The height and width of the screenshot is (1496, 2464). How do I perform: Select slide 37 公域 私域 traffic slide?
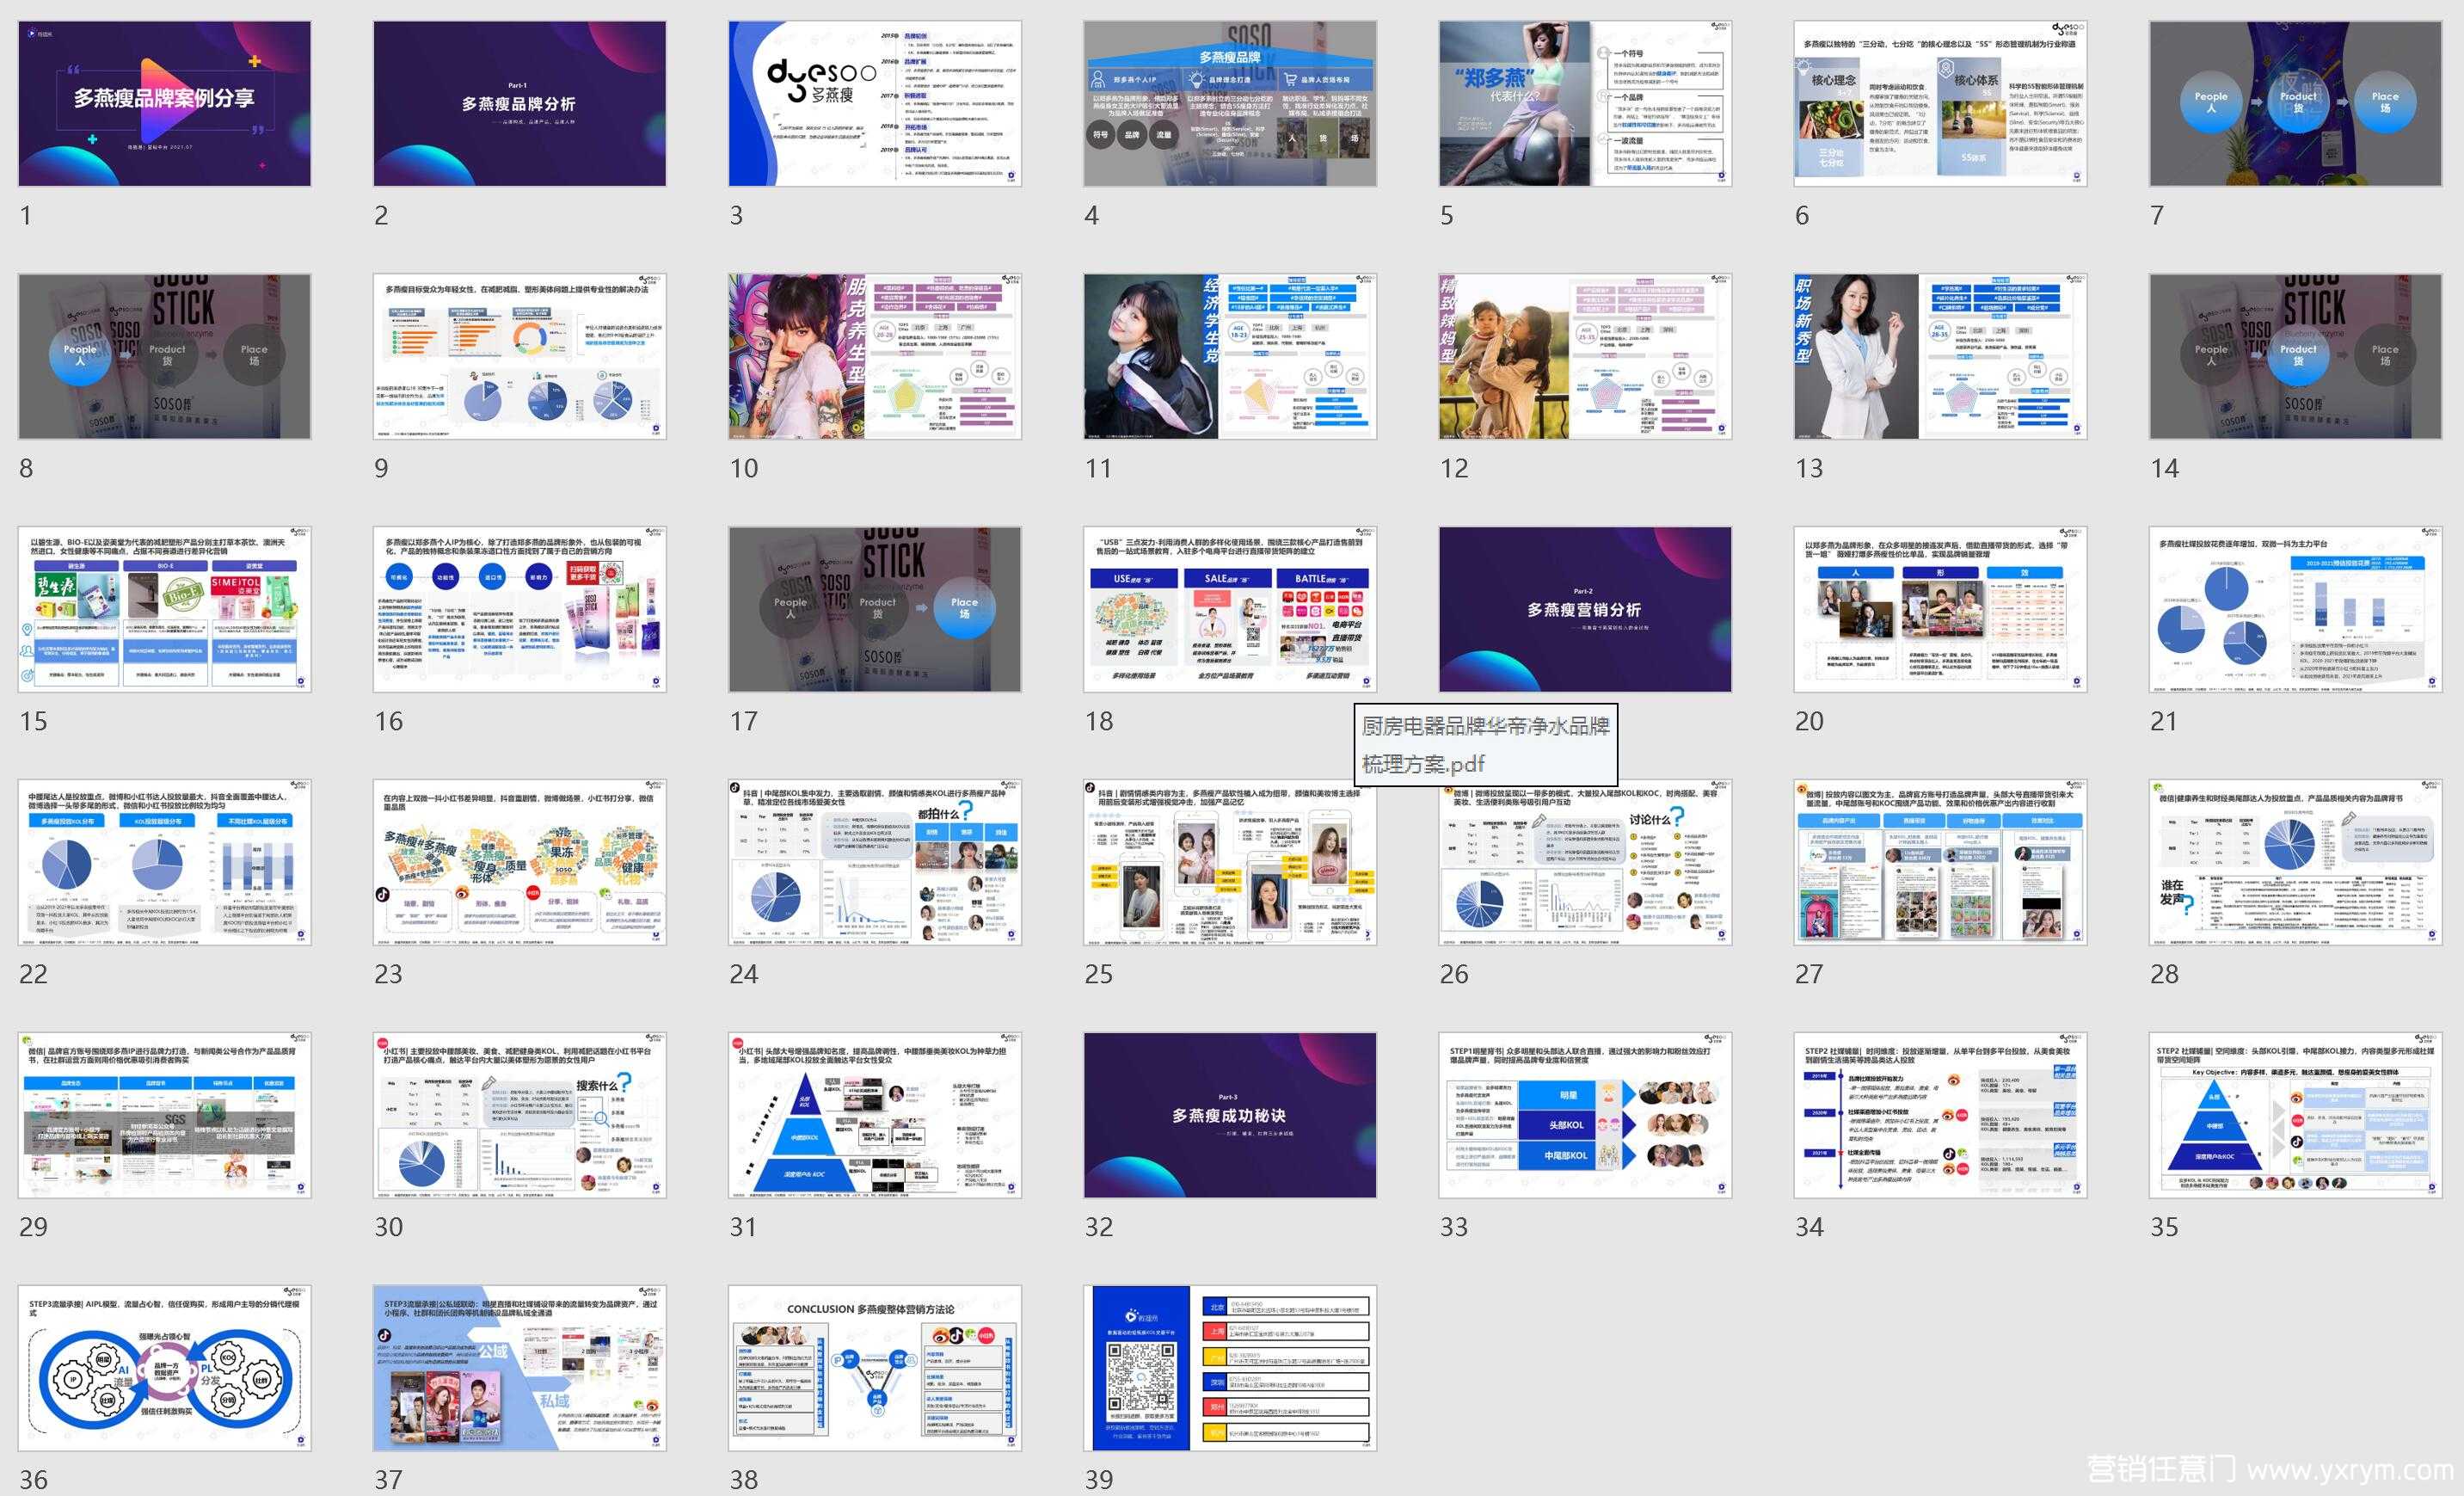pos(519,1369)
